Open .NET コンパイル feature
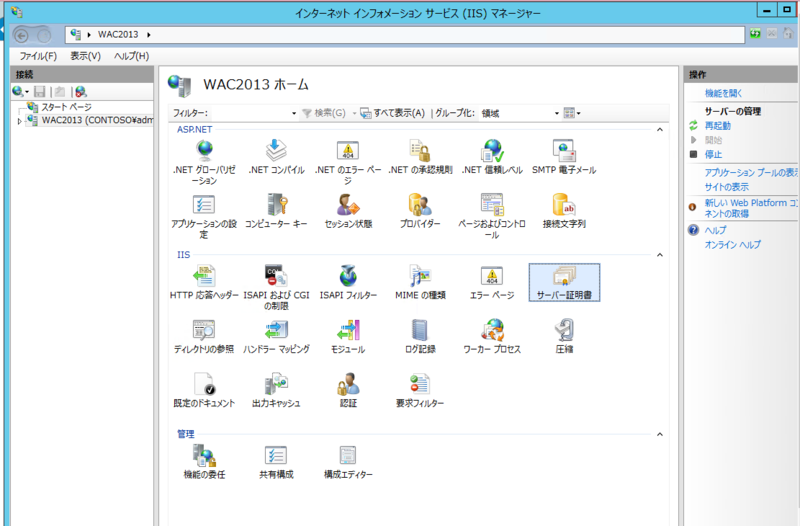The height and width of the screenshot is (526, 800). click(276, 157)
